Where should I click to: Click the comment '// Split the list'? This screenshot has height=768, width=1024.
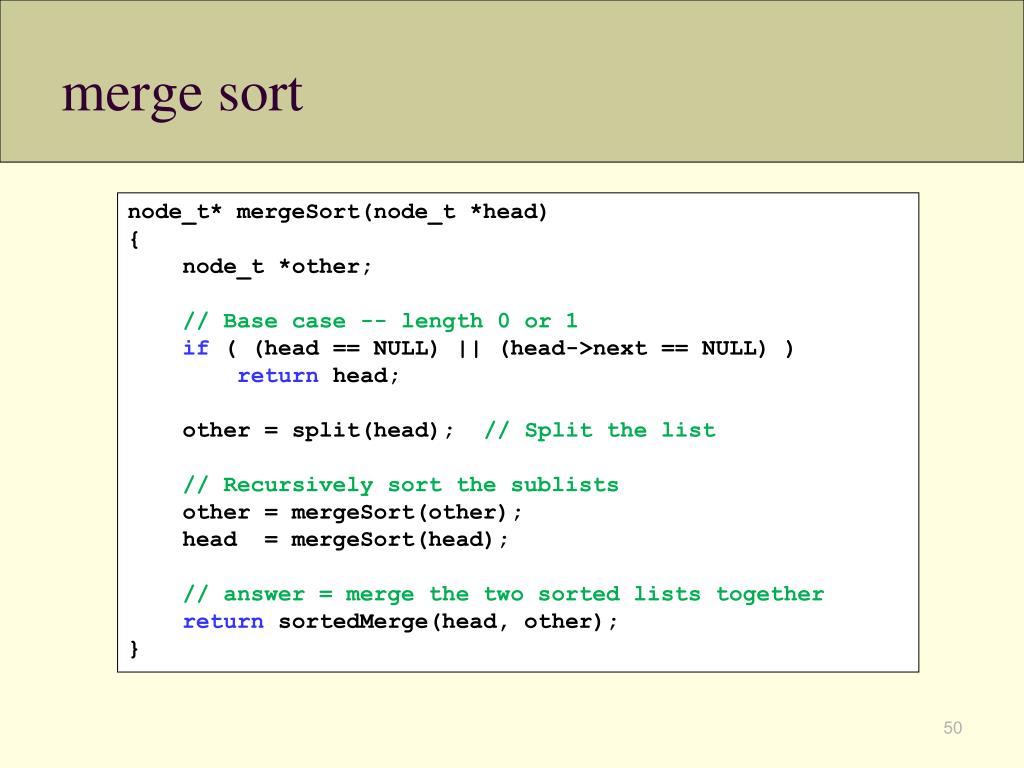click(x=600, y=430)
